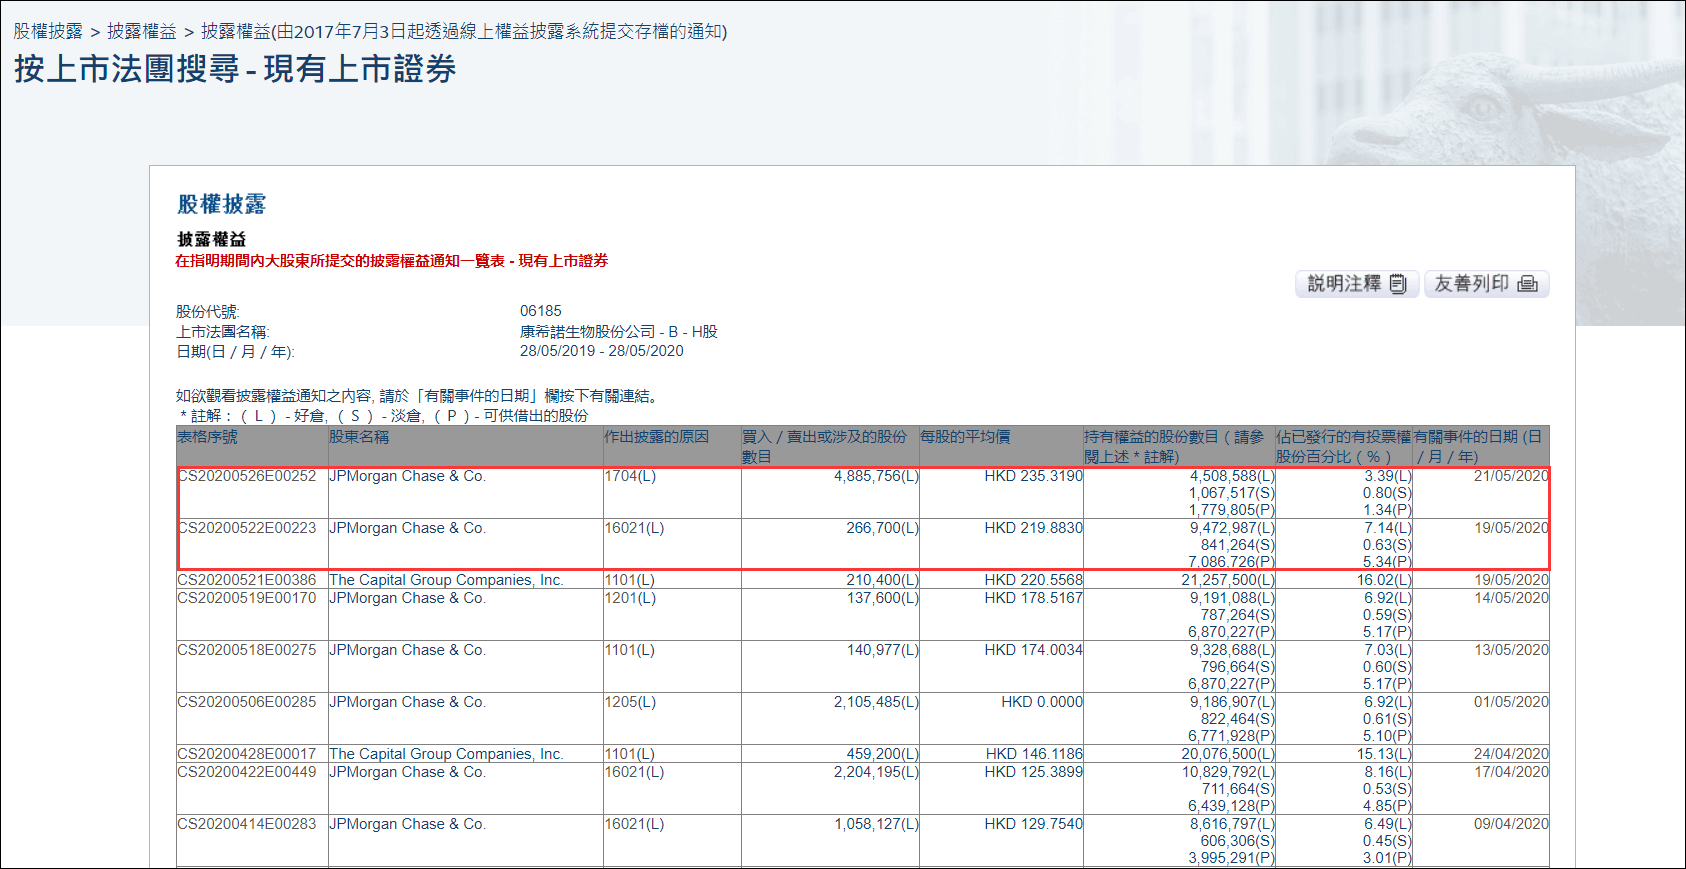
Task: Click reason code 1205(L)
Action: 630,702
